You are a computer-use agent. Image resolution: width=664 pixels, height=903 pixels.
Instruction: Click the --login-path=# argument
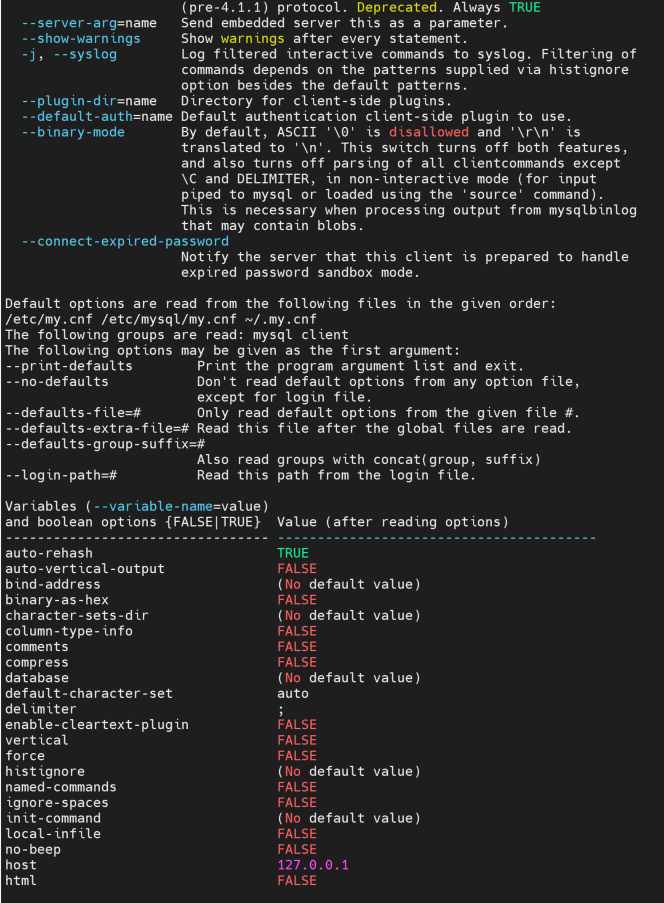pos(61,475)
